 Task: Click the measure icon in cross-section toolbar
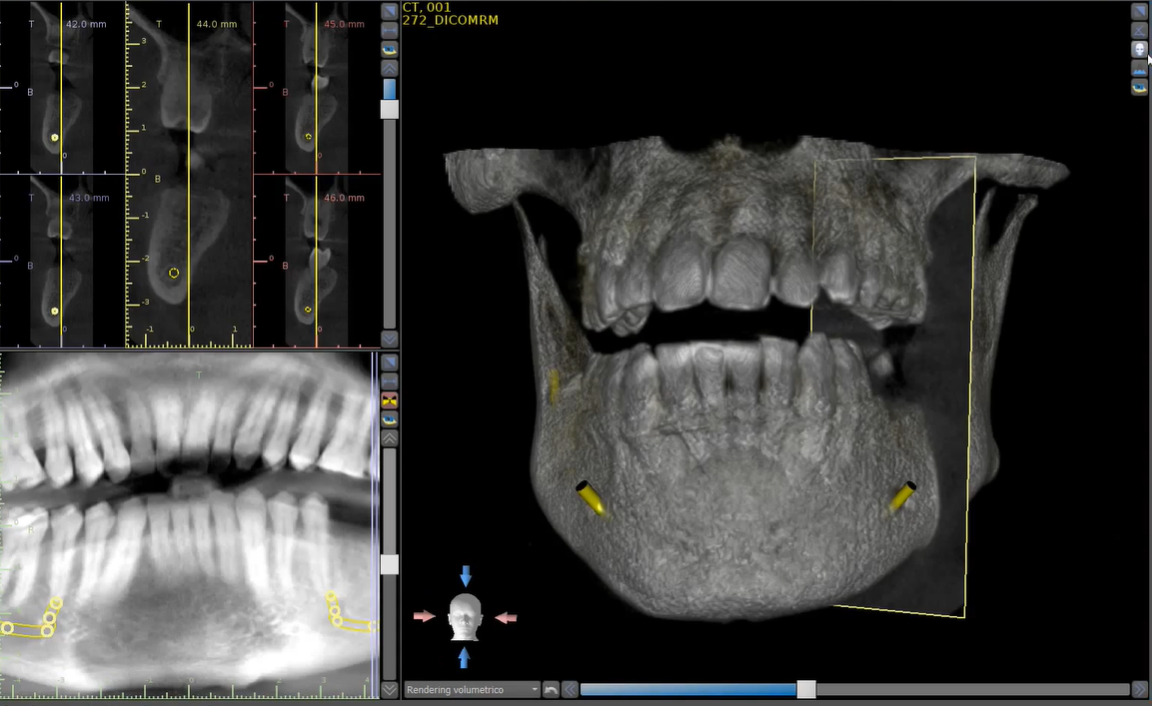pyautogui.click(x=389, y=30)
